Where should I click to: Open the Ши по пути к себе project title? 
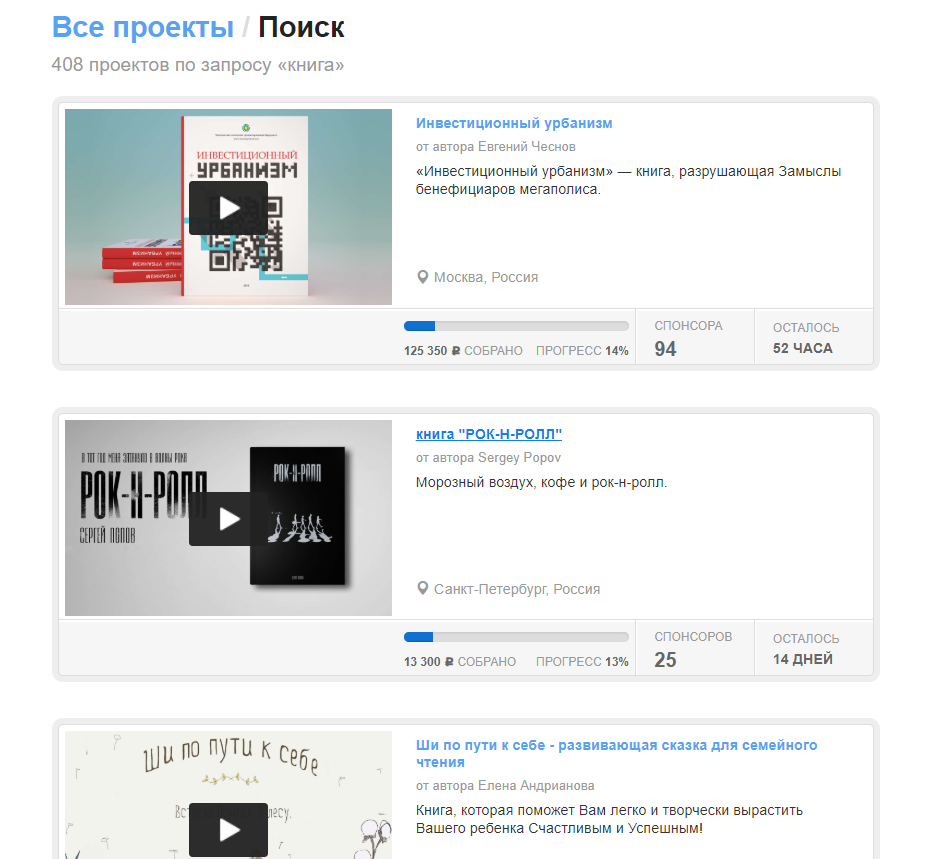click(617, 754)
